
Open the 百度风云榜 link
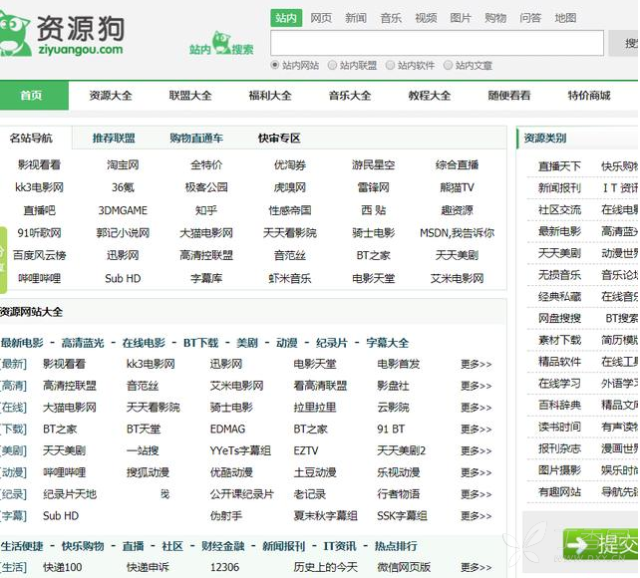coord(40,255)
